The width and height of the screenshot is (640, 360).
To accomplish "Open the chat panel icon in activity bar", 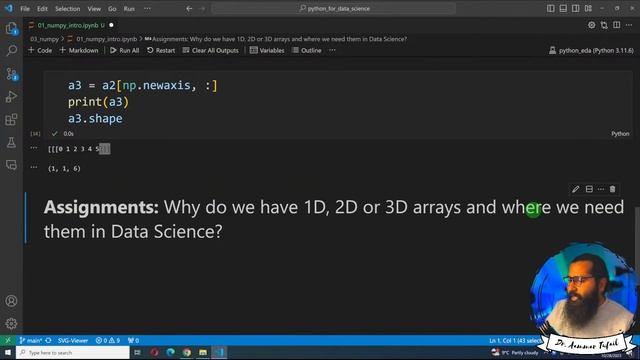I will point(11,165).
